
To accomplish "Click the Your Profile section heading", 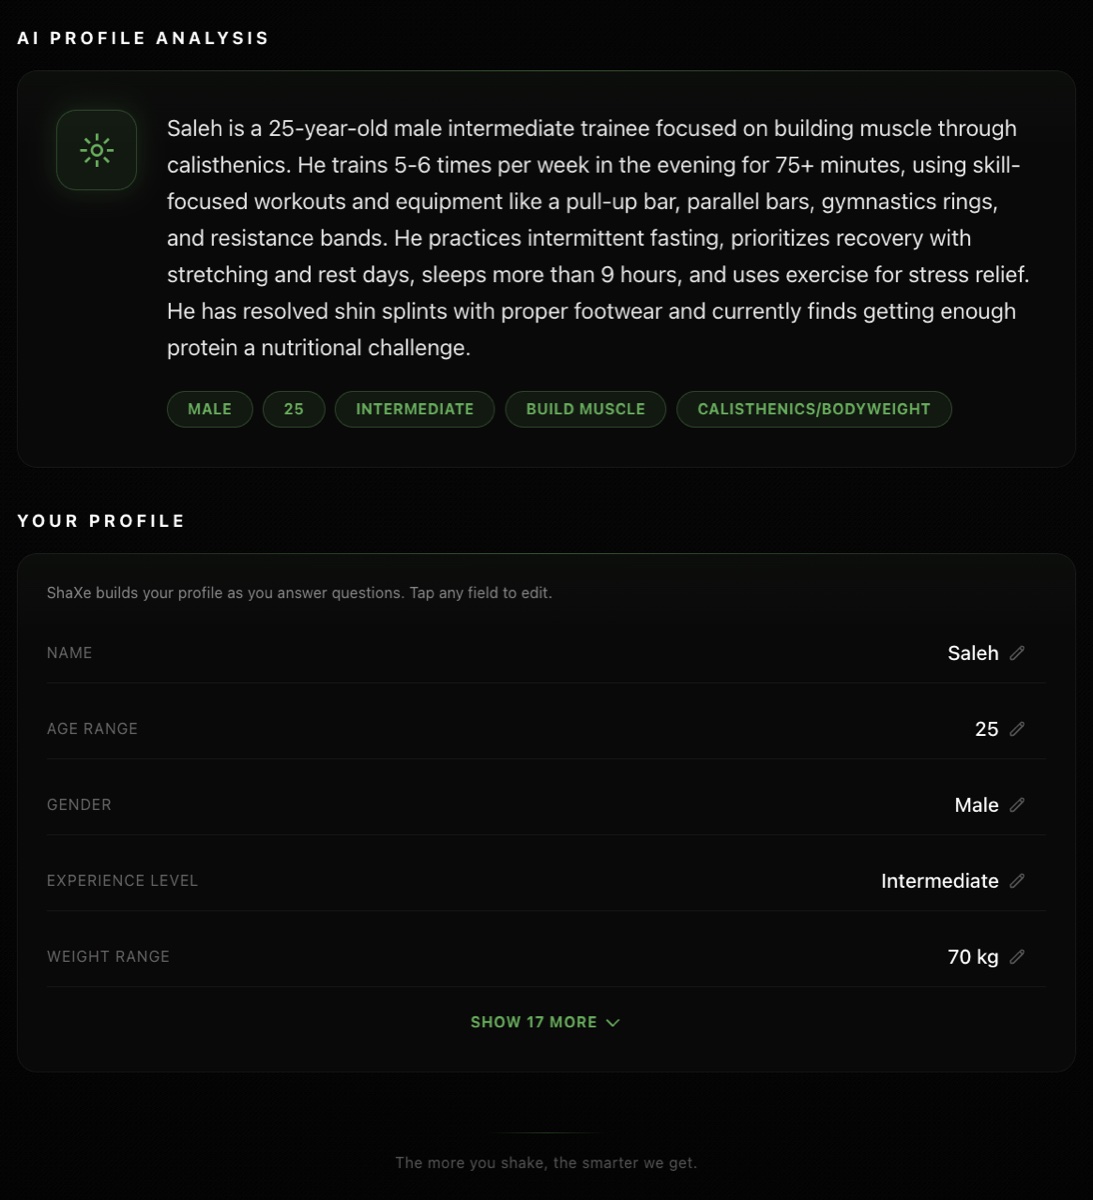I will [x=101, y=521].
